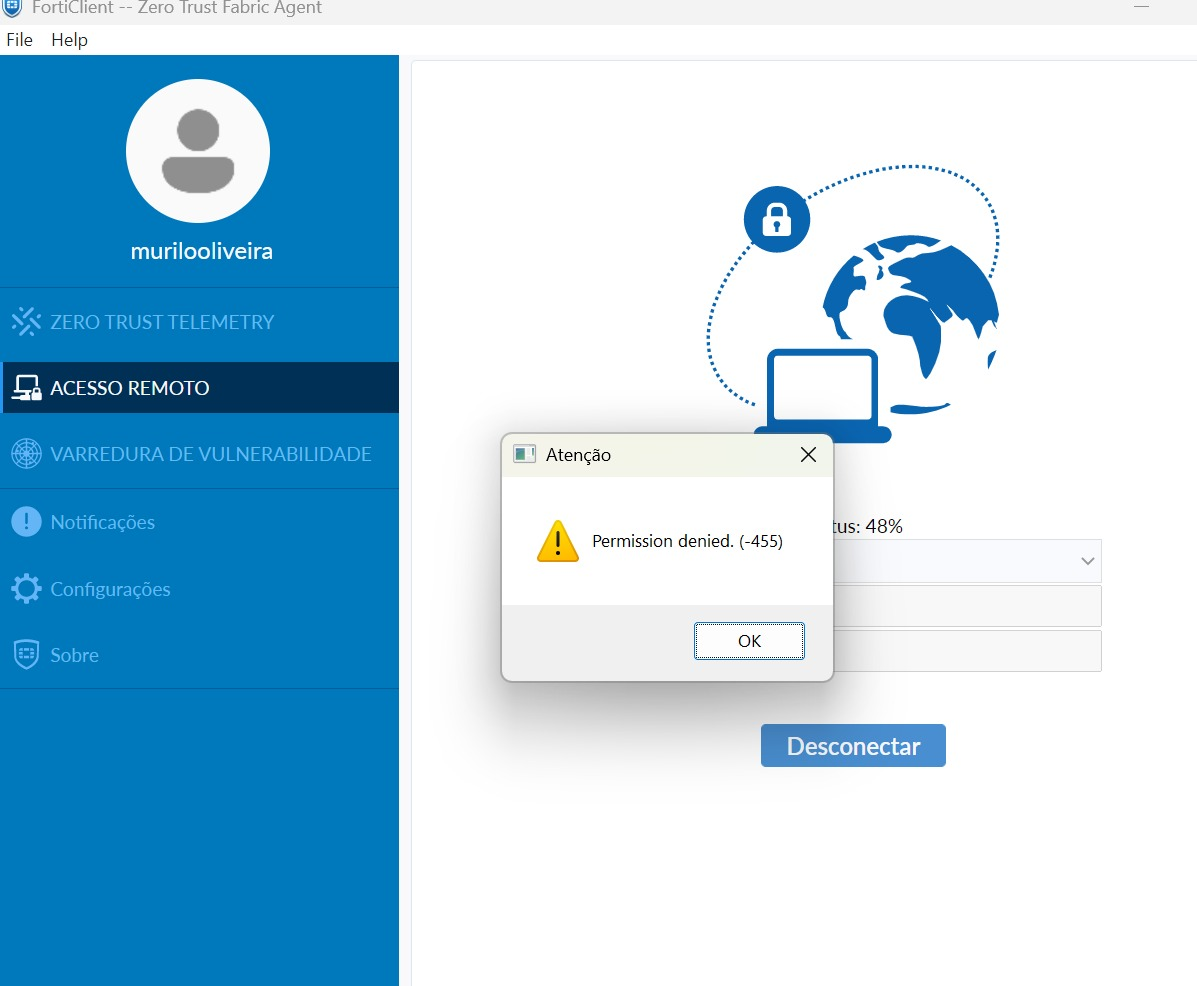1197x986 pixels.
Task: Click the vulnerability scan radar icon
Action: [26, 453]
